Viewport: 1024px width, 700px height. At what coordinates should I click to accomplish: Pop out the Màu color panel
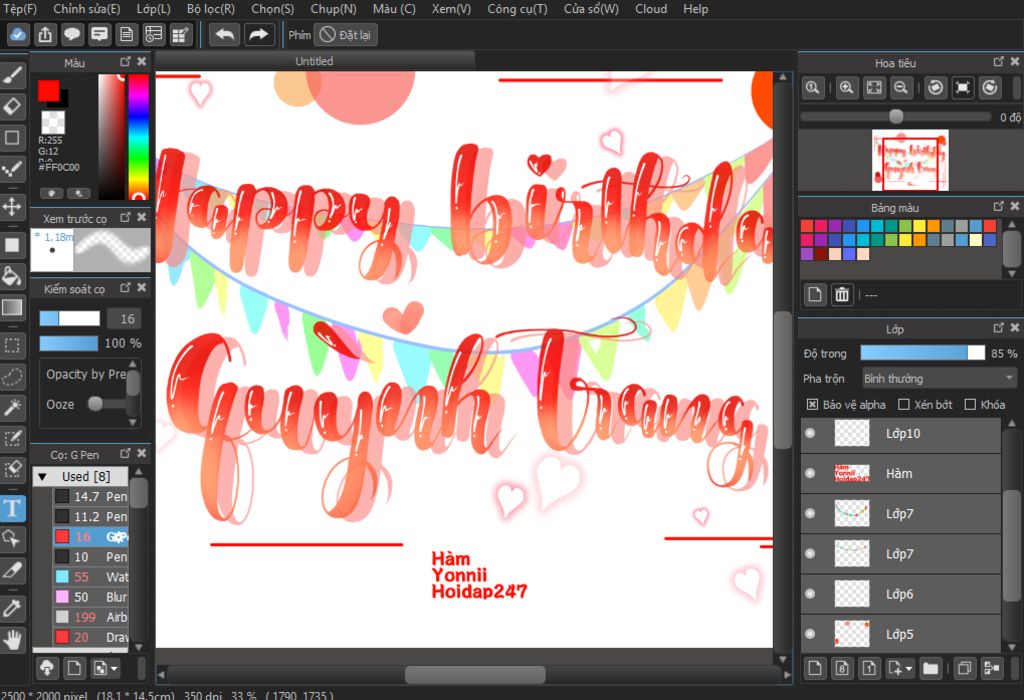(125, 61)
